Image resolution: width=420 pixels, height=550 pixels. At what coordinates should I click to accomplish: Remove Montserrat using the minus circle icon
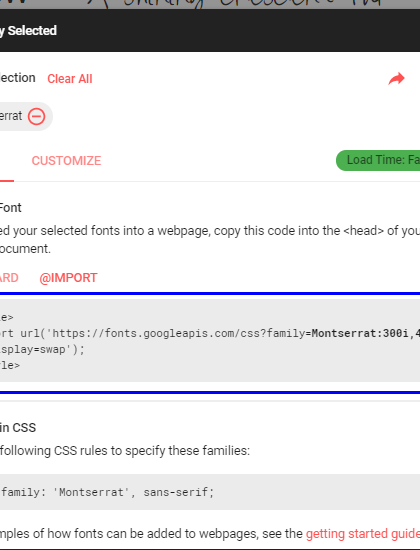[36, 116]
